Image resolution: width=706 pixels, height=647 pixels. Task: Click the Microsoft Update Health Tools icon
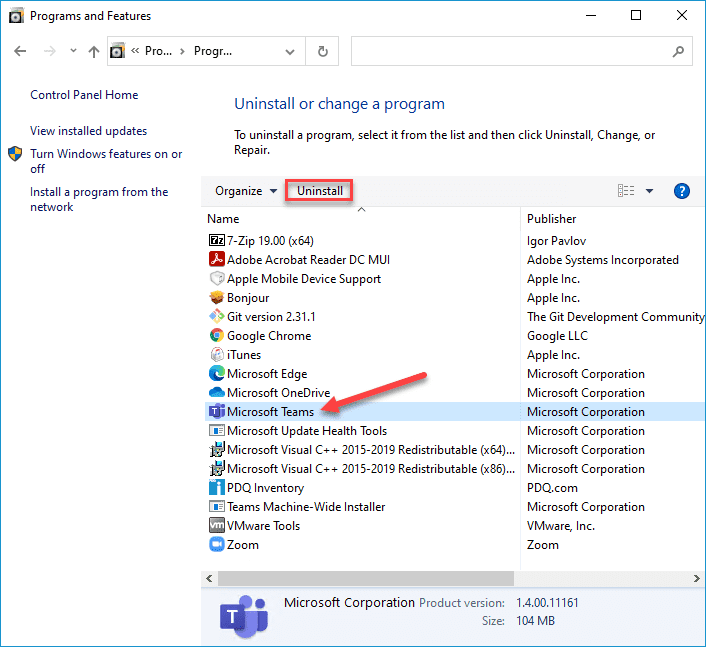pyautogui.click(x=217, y=431)
